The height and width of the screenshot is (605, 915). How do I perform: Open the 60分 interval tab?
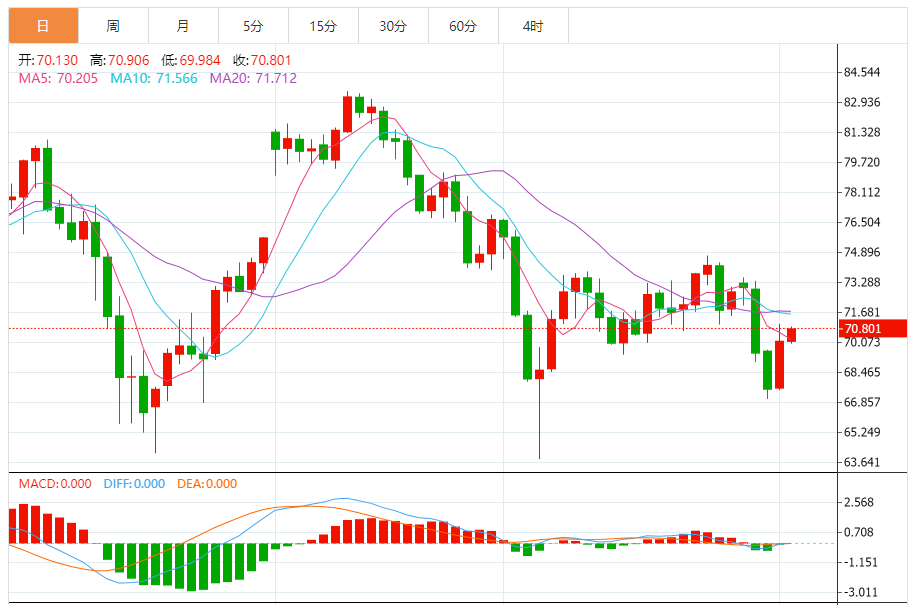coord(463,26)
